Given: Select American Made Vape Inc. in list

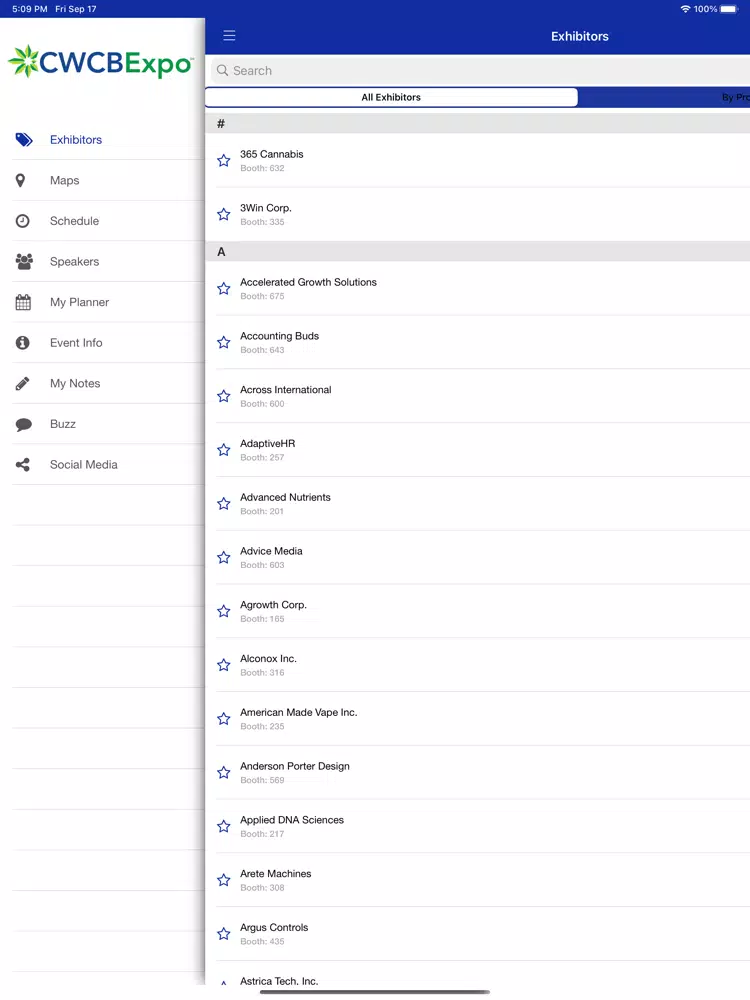Looking at the screenshot, I should 478,719.
